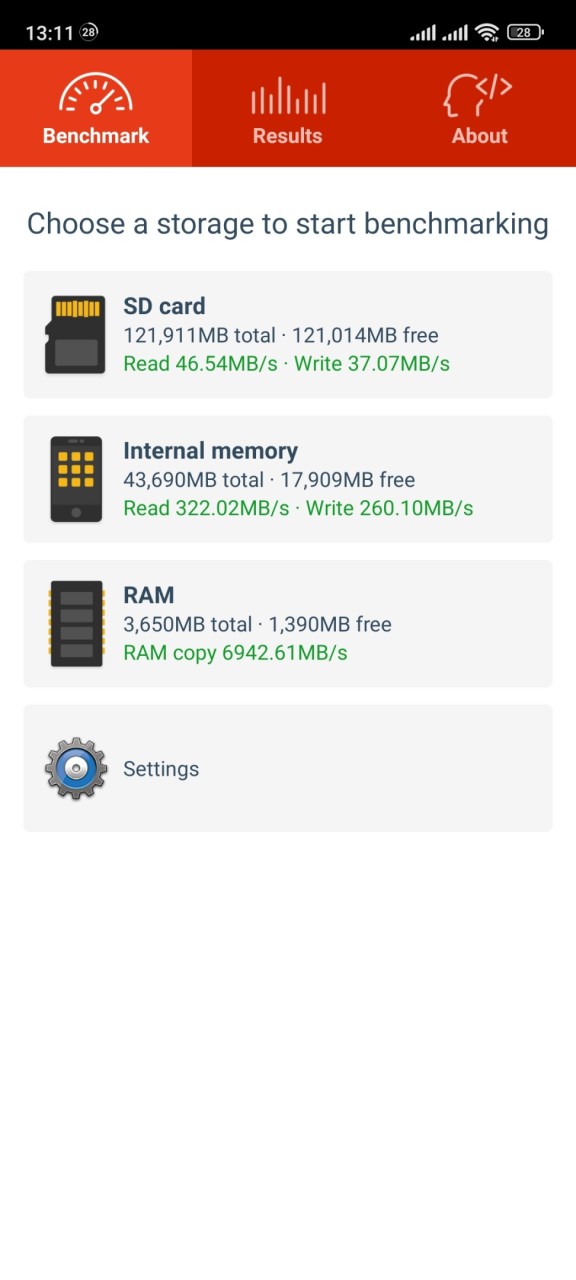Tap the clock showing 13:11
The image size is (576, 1280).
point(49,33)
